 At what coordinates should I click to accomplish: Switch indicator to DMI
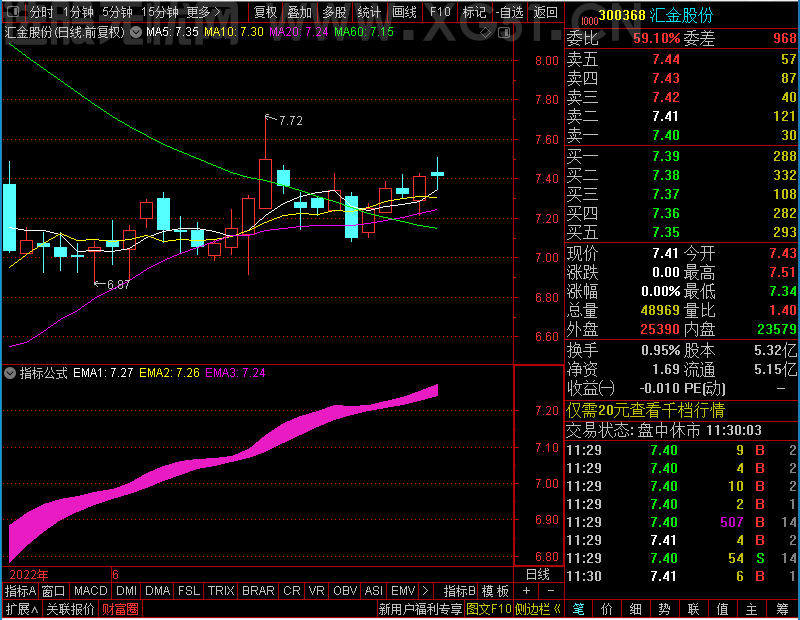tap(126, 591)
